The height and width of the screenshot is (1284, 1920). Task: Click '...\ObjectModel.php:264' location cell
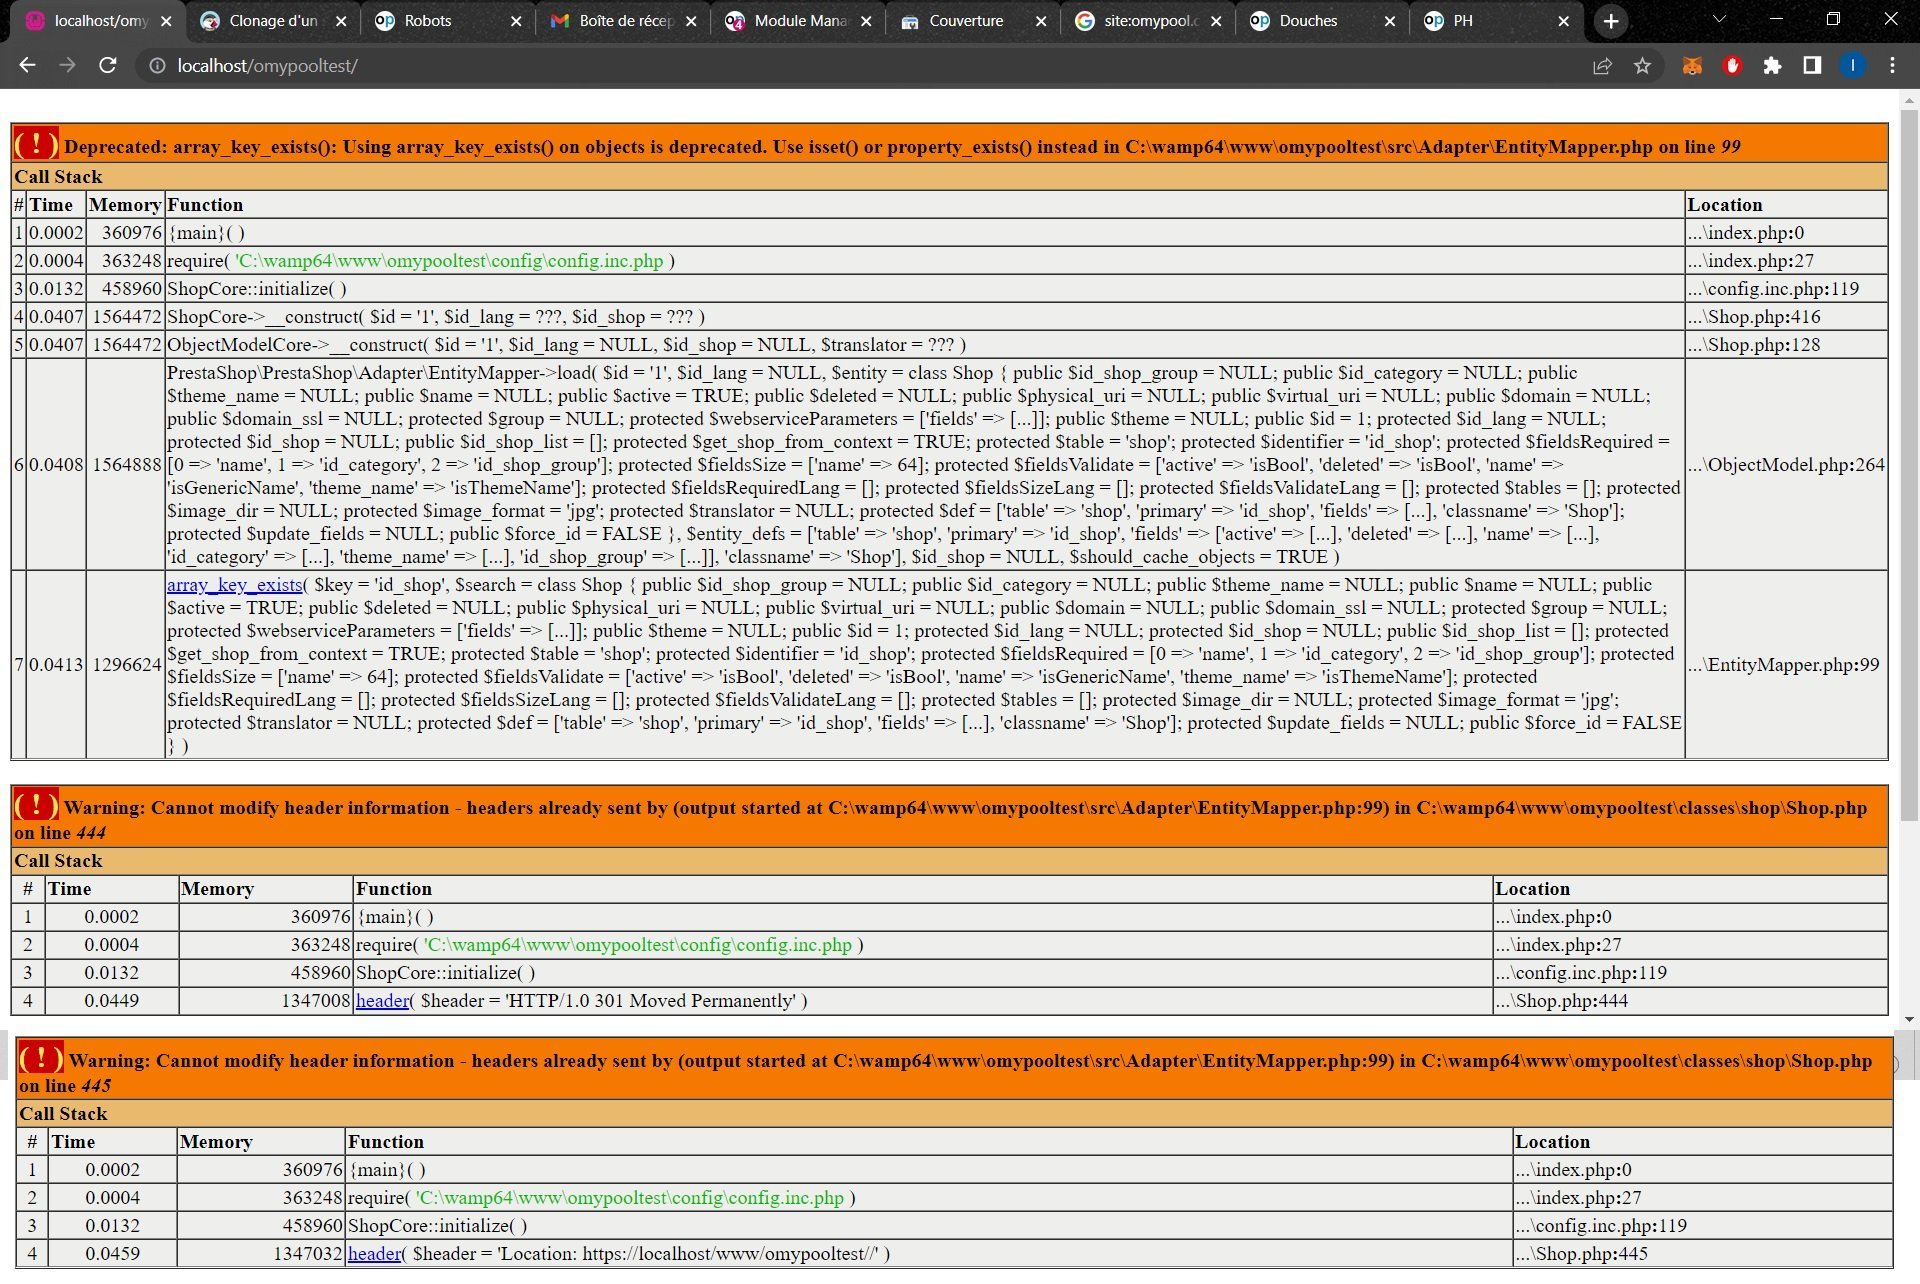pyautogui.click(x=1786, y=465)
